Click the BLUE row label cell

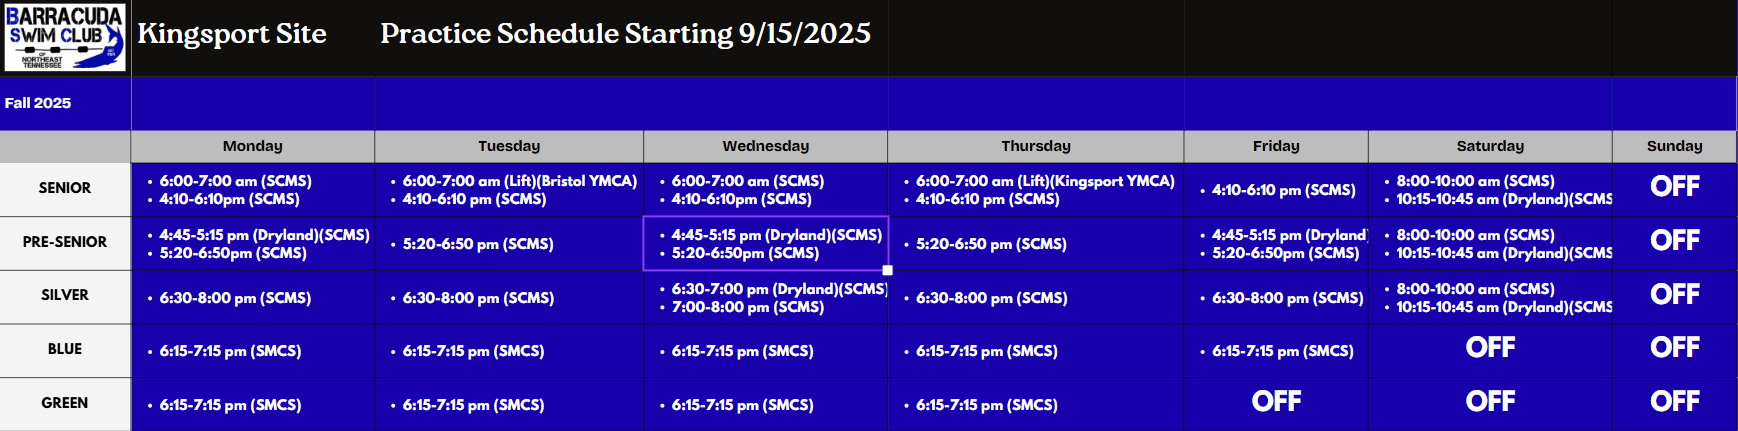tap(65, 349)
